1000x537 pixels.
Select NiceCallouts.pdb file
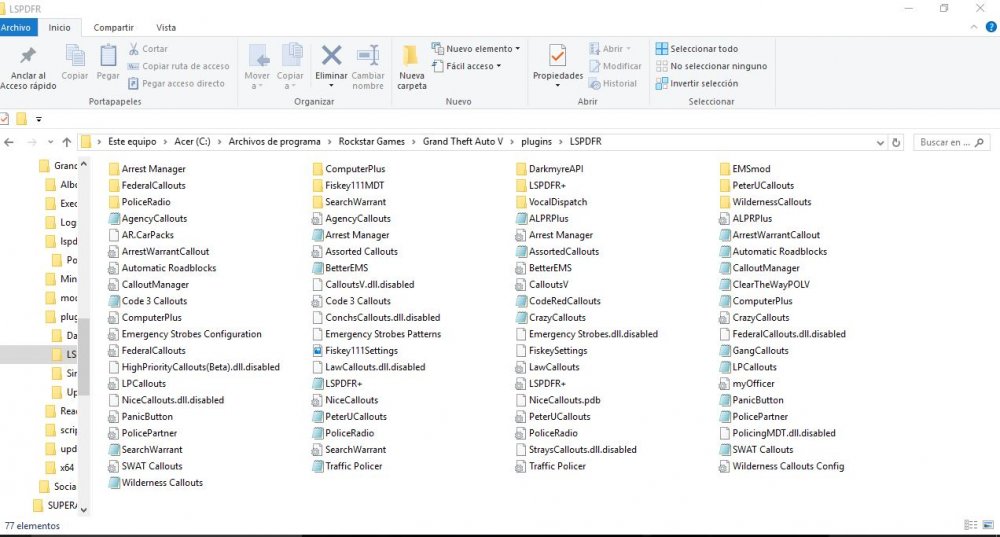pyautogui.click(x=558, y=400)
